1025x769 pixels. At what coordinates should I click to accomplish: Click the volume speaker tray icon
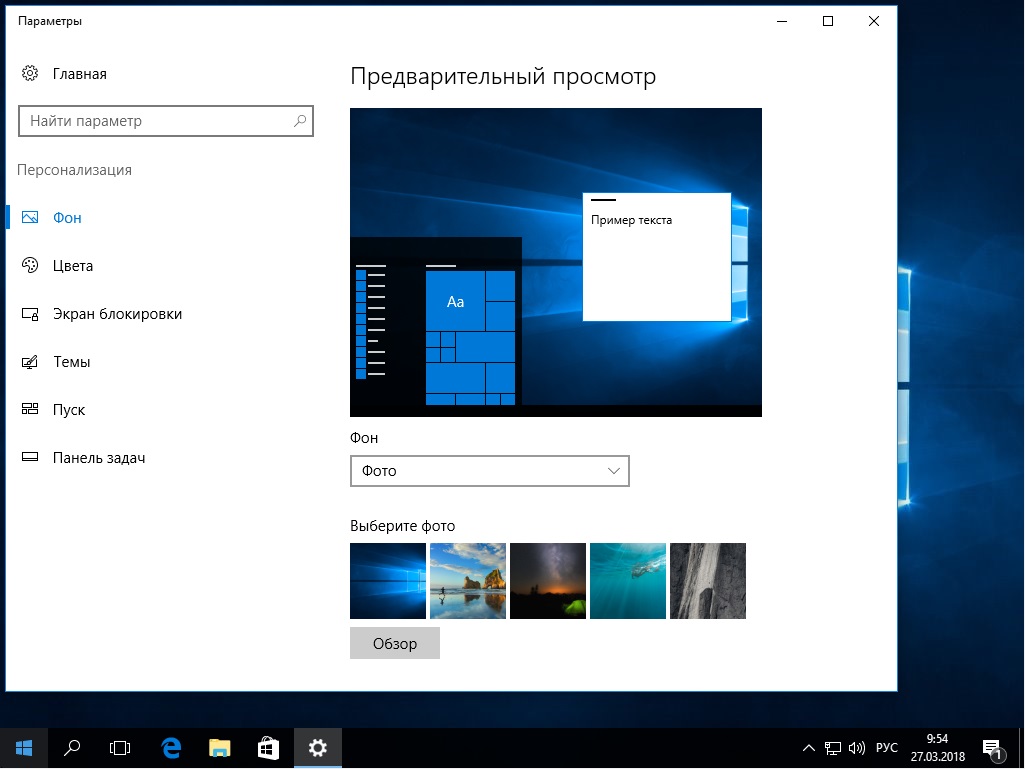tap(857, 748)
